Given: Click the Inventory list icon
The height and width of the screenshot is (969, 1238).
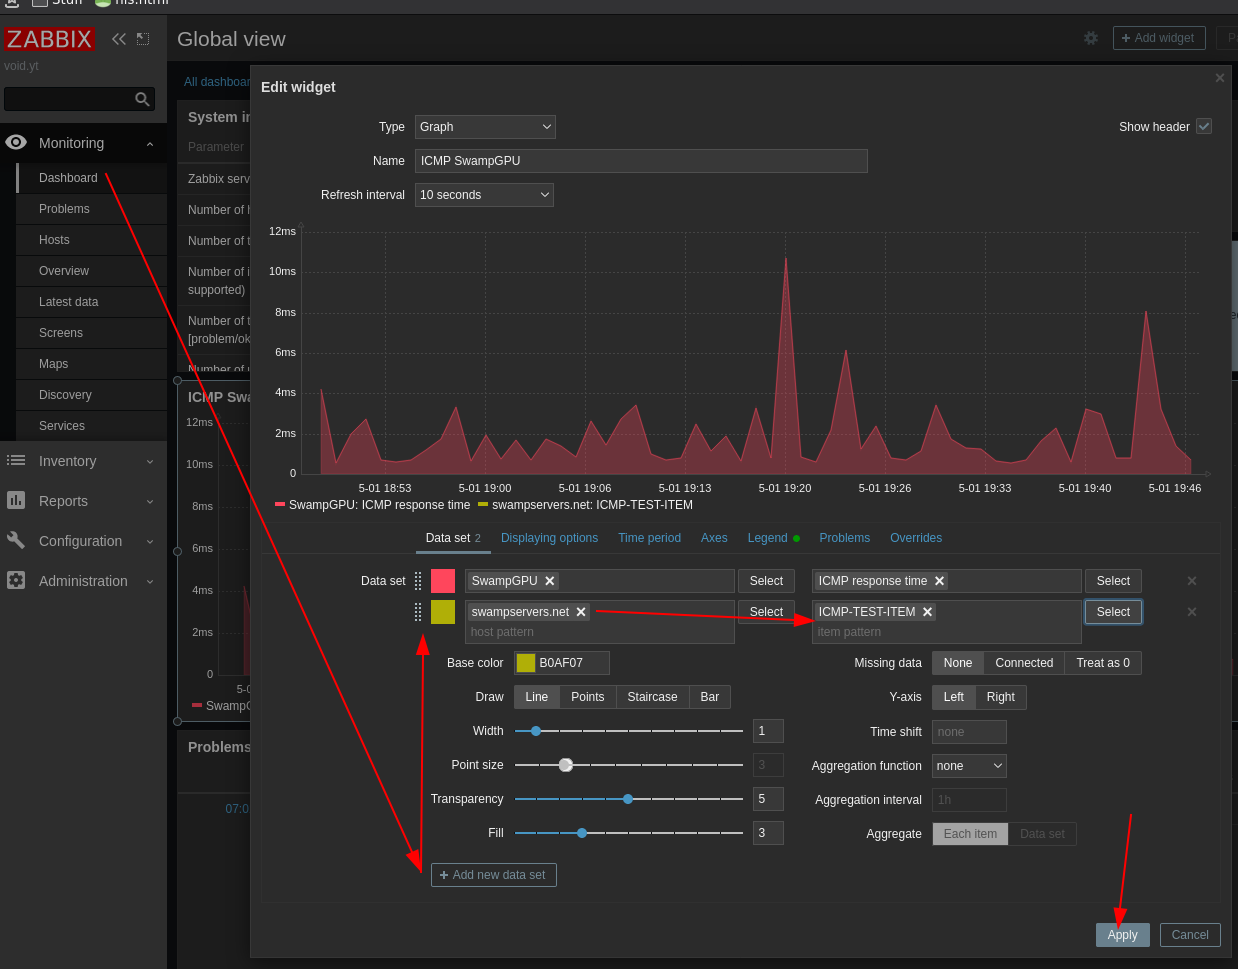Looking at the screenshot, I should click(x=16, y=461).
